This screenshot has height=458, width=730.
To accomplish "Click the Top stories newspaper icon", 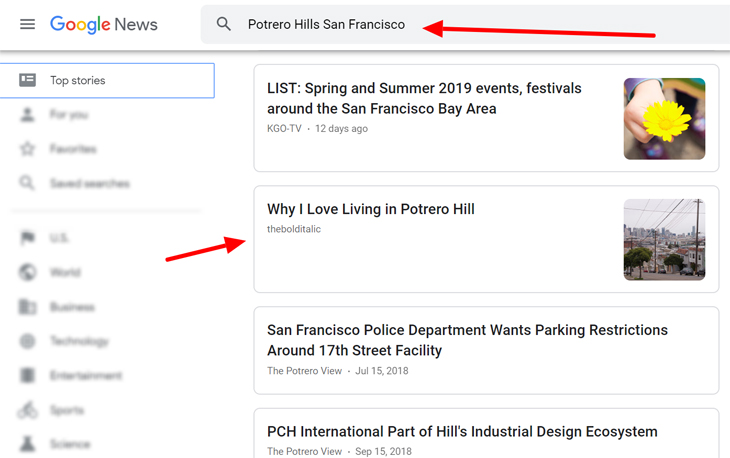I will 27,80.
